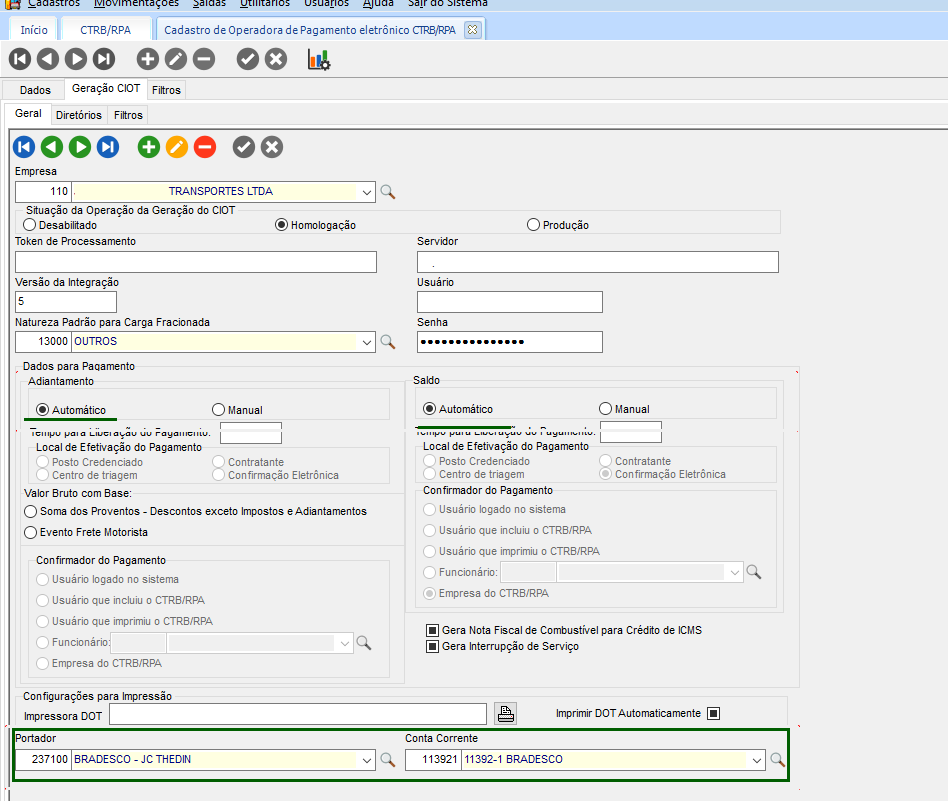Viewport: 948px width, 801px height.
Task: Click the orange edit pencil button
Action: [x=177, y=148]
